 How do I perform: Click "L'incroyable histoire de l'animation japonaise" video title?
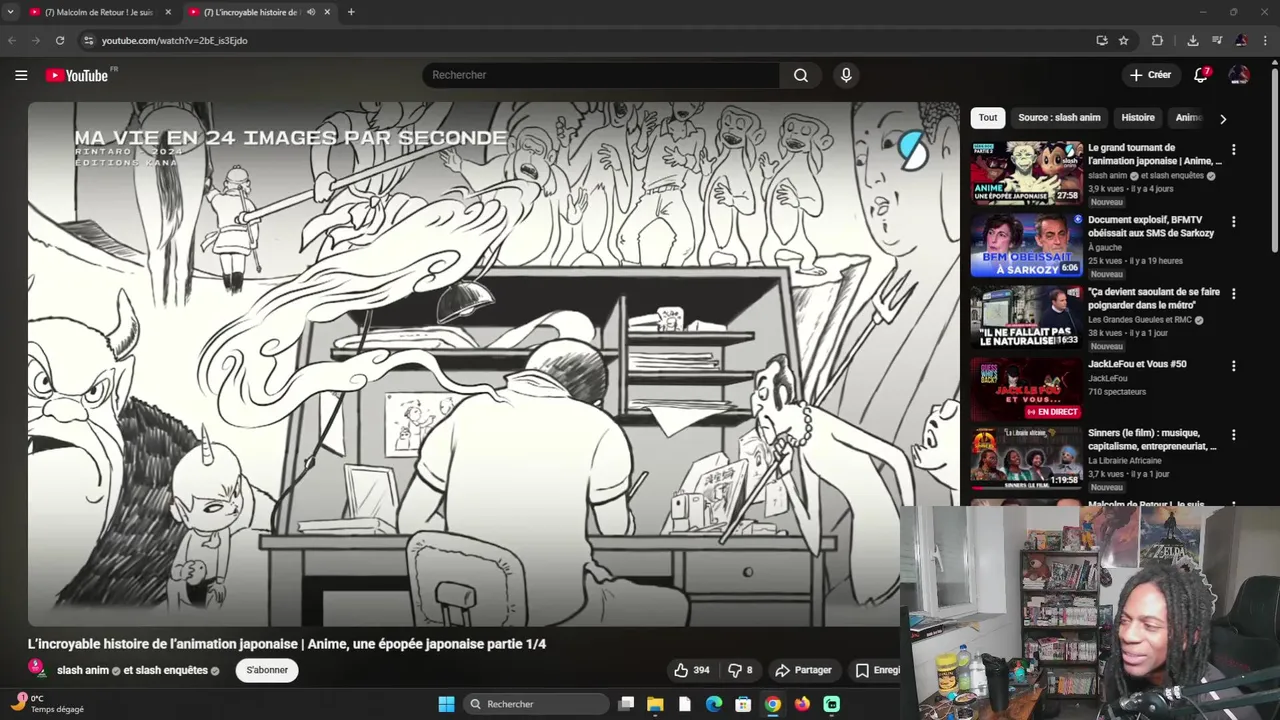tap(287, 644)
